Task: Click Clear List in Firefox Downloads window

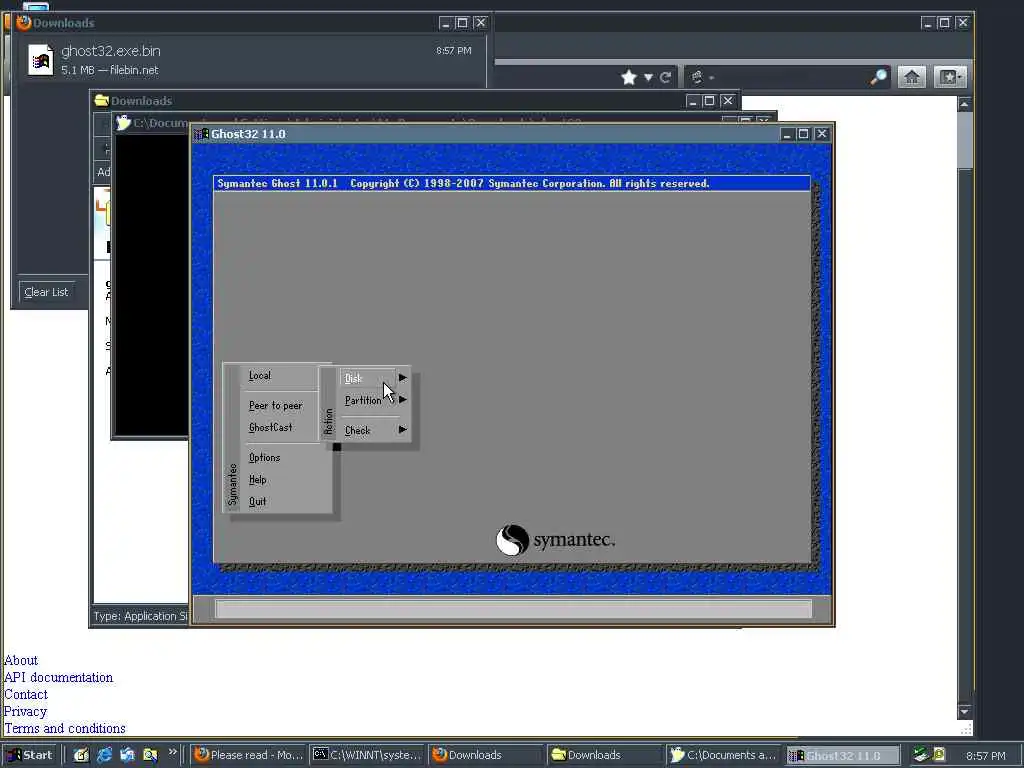Action: [46, 292]
